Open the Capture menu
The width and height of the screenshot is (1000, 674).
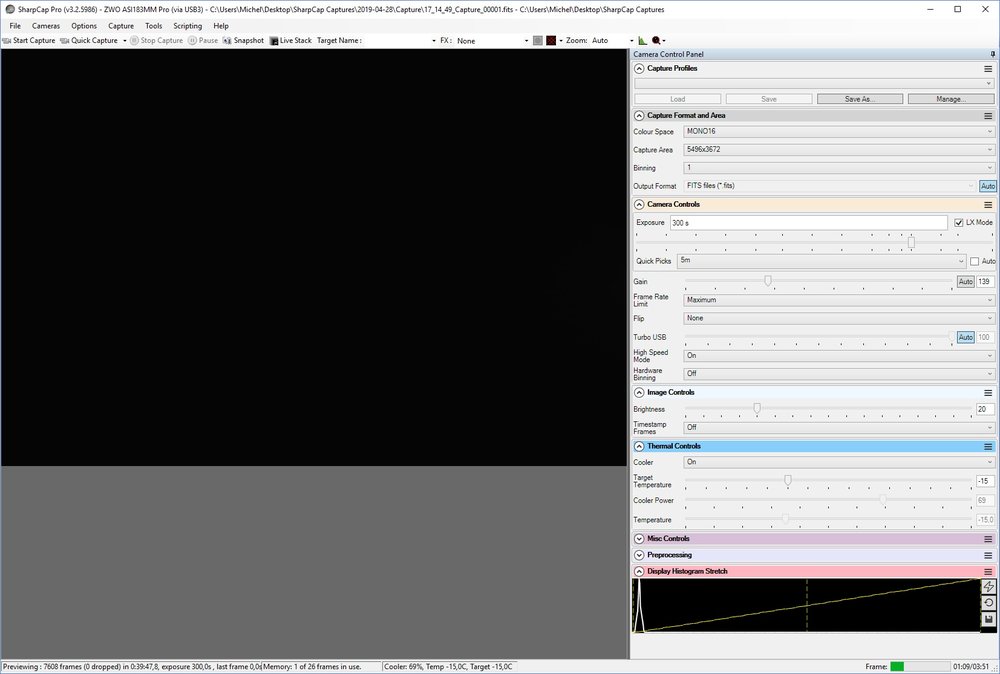pyautogui.click(x=121, y=26)
